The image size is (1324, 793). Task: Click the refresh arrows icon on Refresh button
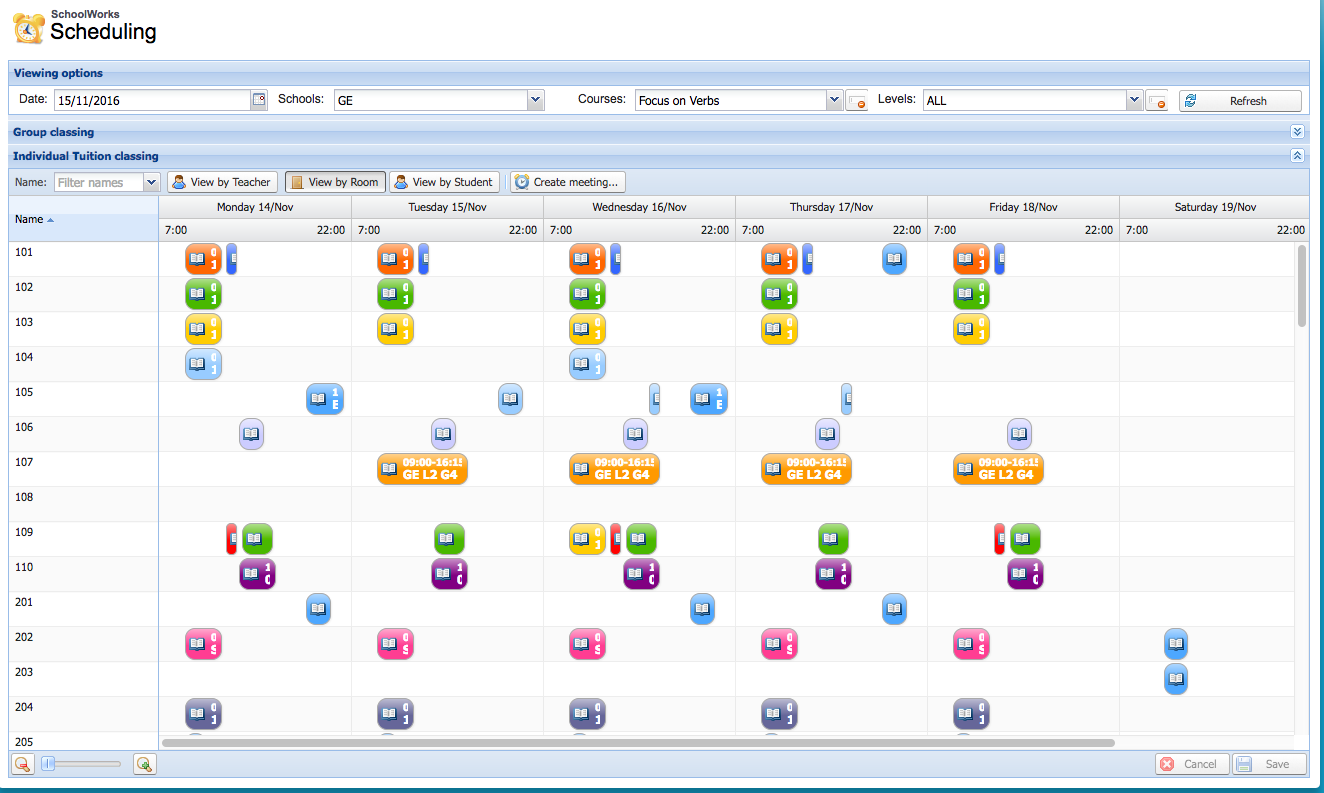[x=1189, y=100]
